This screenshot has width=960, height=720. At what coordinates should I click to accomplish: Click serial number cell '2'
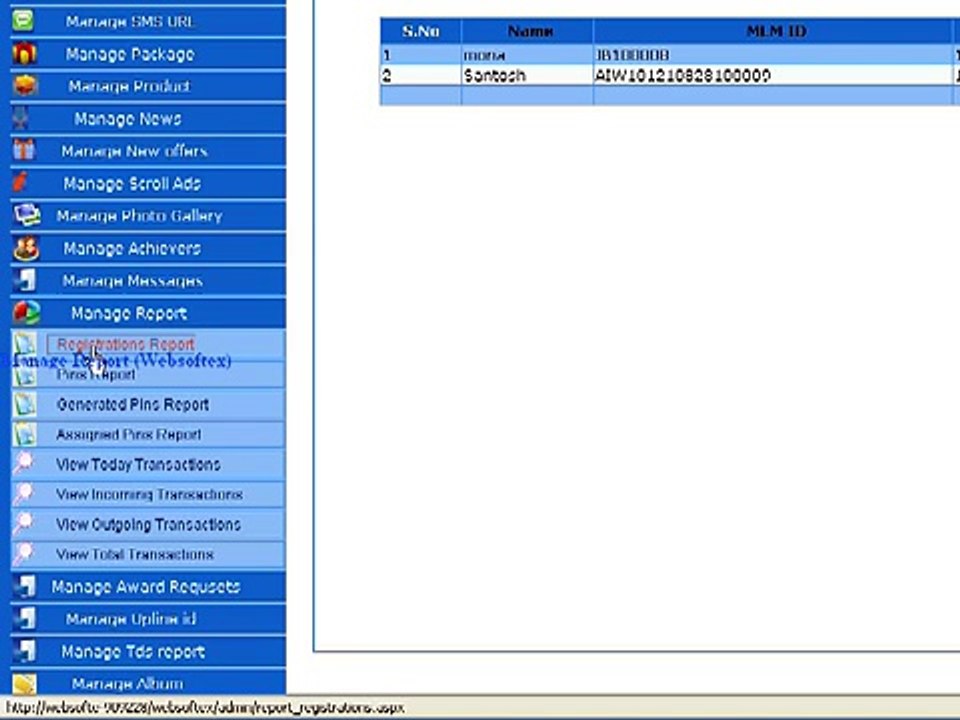(x=421, y=75)
